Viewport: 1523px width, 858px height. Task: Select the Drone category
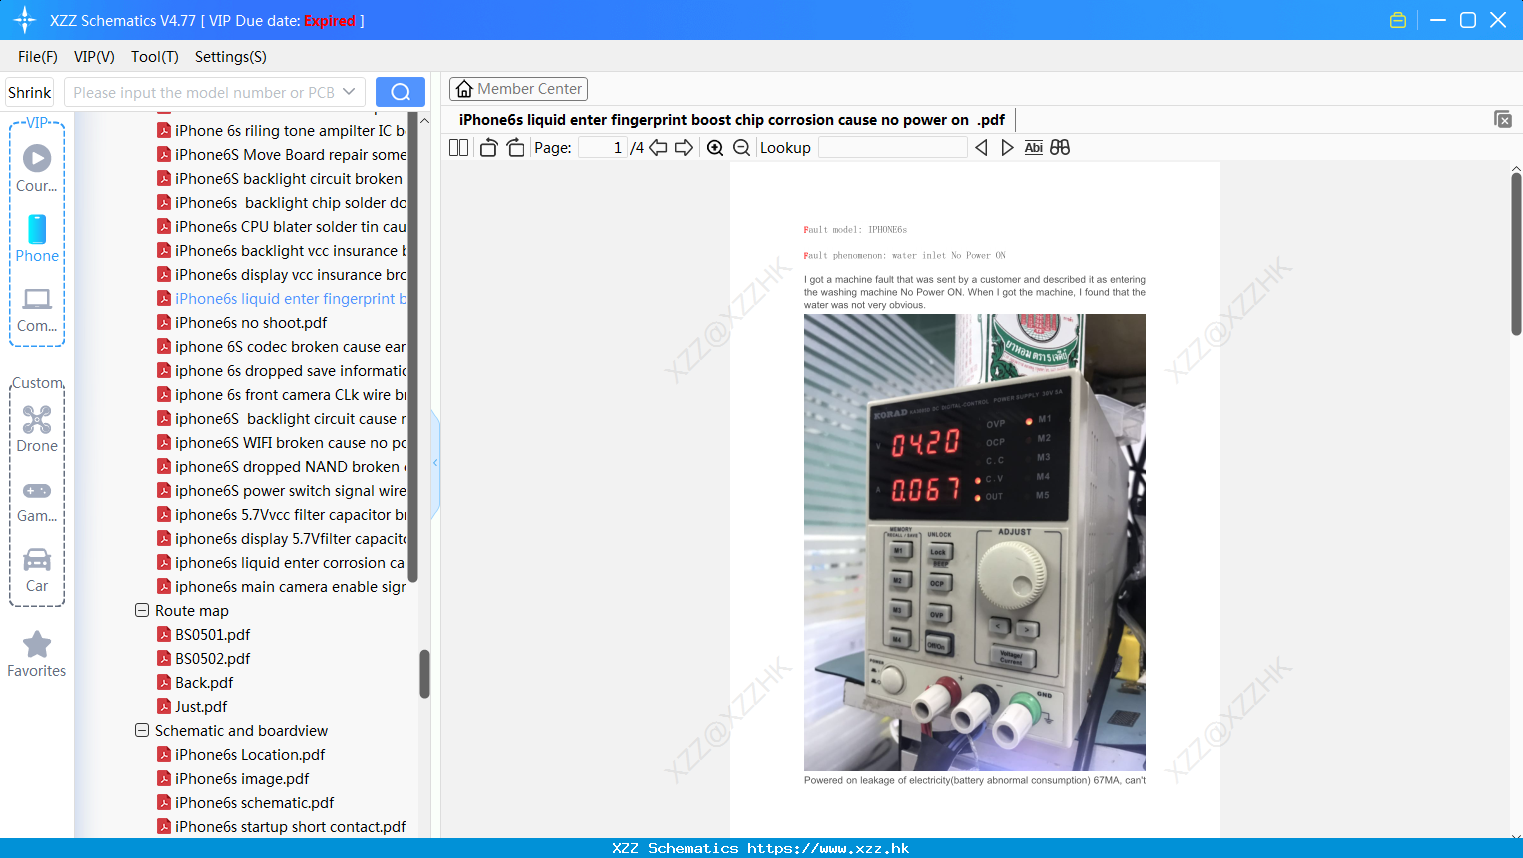point(37,429)
